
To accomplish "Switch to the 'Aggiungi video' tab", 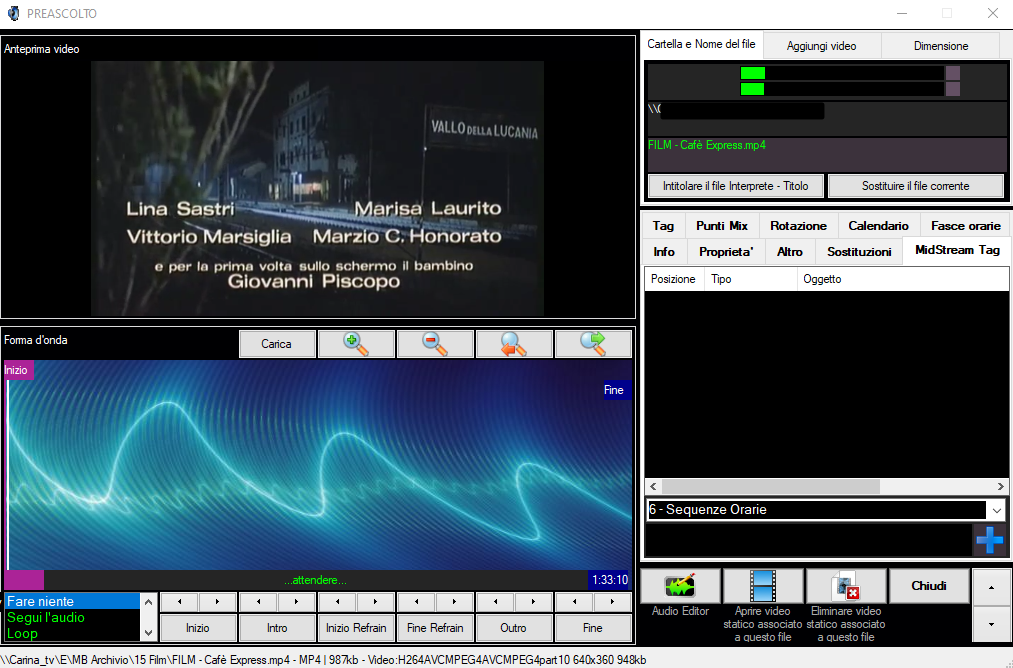I will tap(821, 46).
